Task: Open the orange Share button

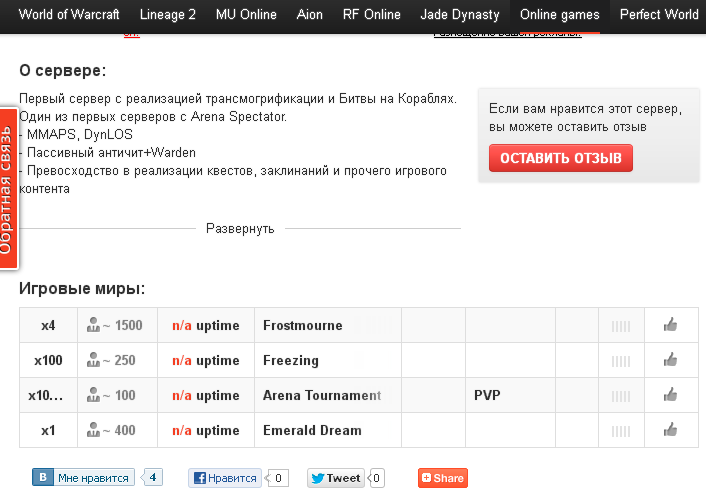Action: 443,478
